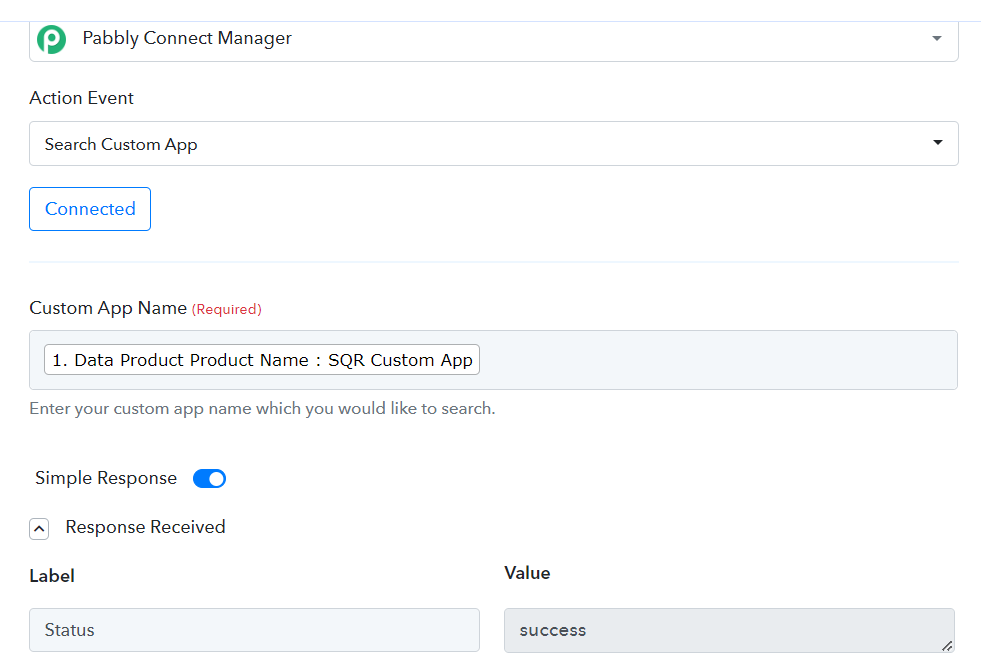Viewport: 981px width, 667px height.
Task: Click the Response Received label
Action: point(145,527)
